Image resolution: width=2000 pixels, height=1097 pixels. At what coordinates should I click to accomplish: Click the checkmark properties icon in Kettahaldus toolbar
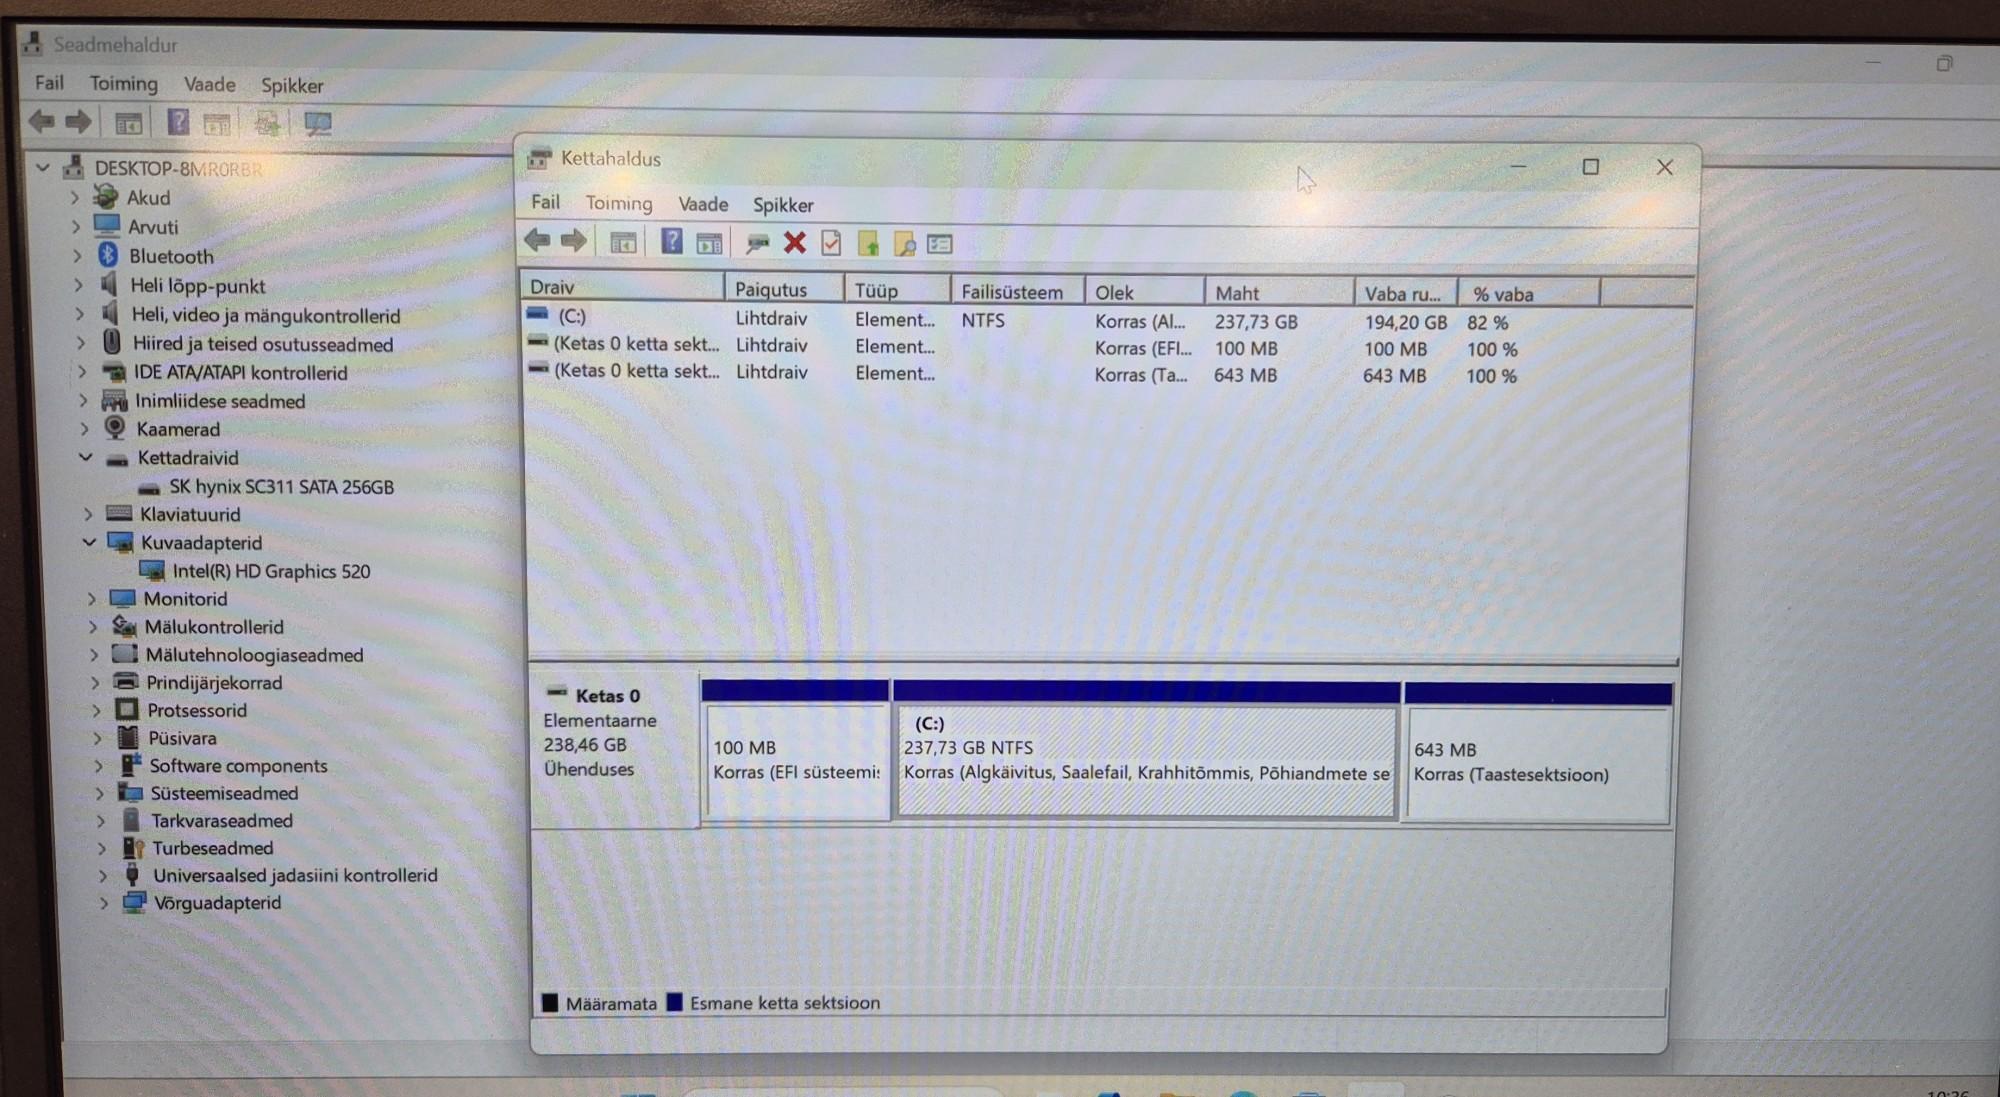tap(831, 243)
